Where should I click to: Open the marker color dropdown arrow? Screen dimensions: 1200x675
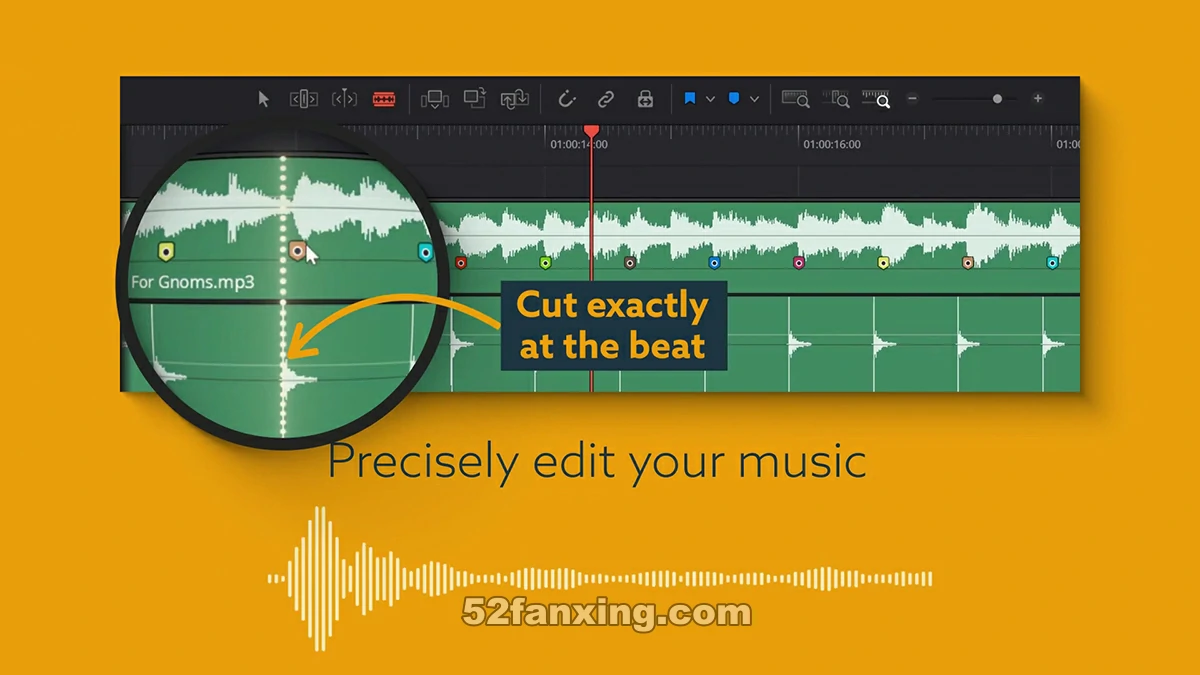pos(754,99)
